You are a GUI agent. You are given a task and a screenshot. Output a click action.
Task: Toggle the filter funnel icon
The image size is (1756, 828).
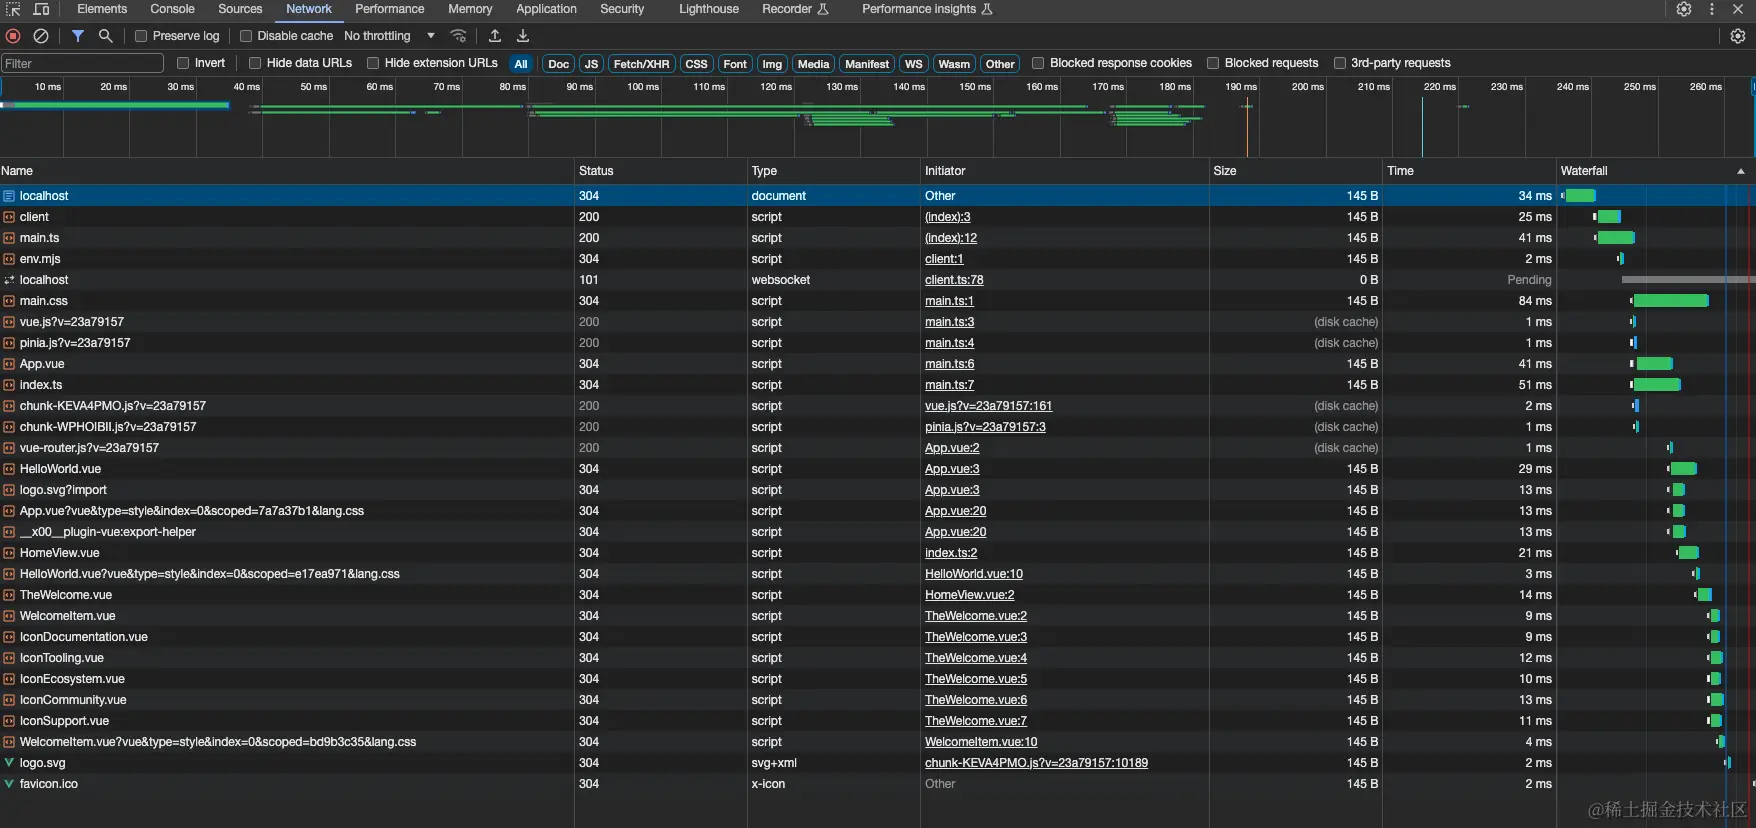[78, 36]
